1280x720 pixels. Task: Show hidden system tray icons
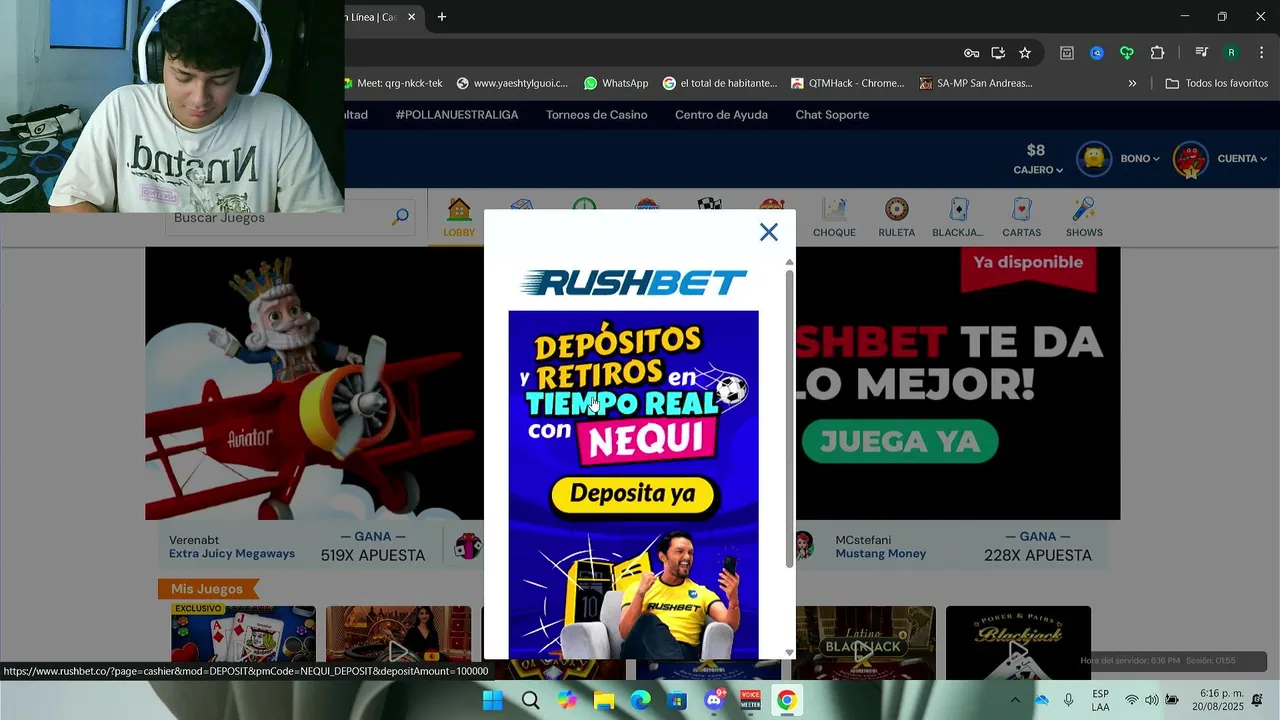coord(1015,700)
